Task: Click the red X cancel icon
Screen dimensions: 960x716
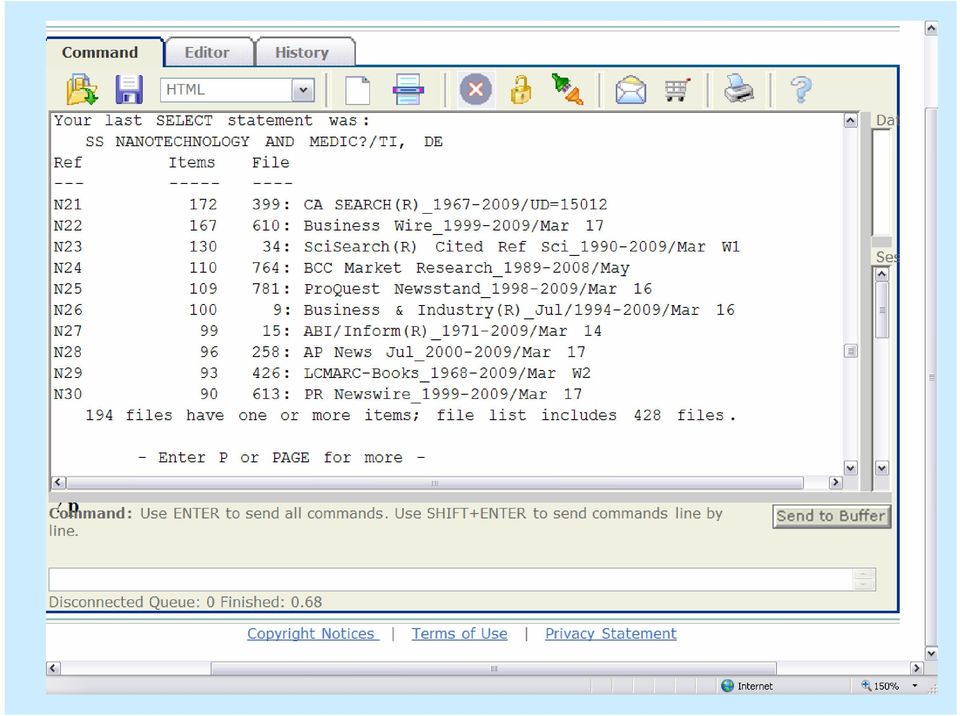Action: coord(476,89)
